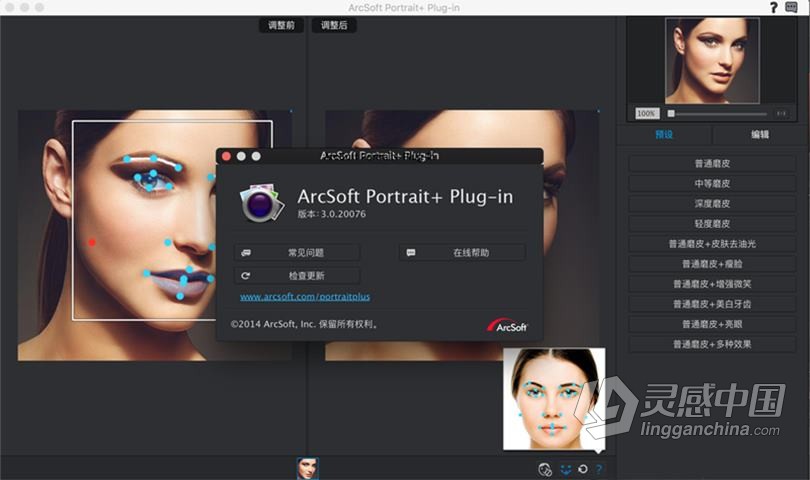Click the 1:1 zoom icon next to slider
This screenshot has width=810, height=480.
[x=781, y=113]
